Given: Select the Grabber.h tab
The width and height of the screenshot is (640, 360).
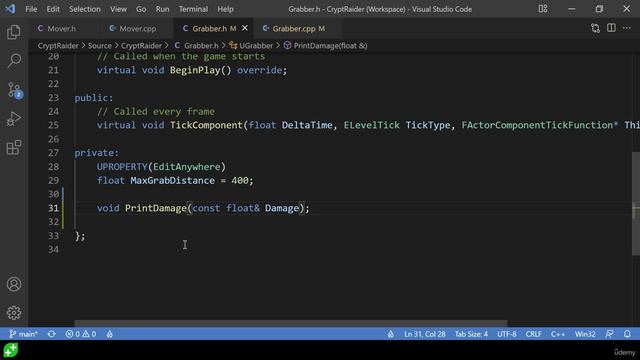Looking at the screenshot, I should (209, 29).
